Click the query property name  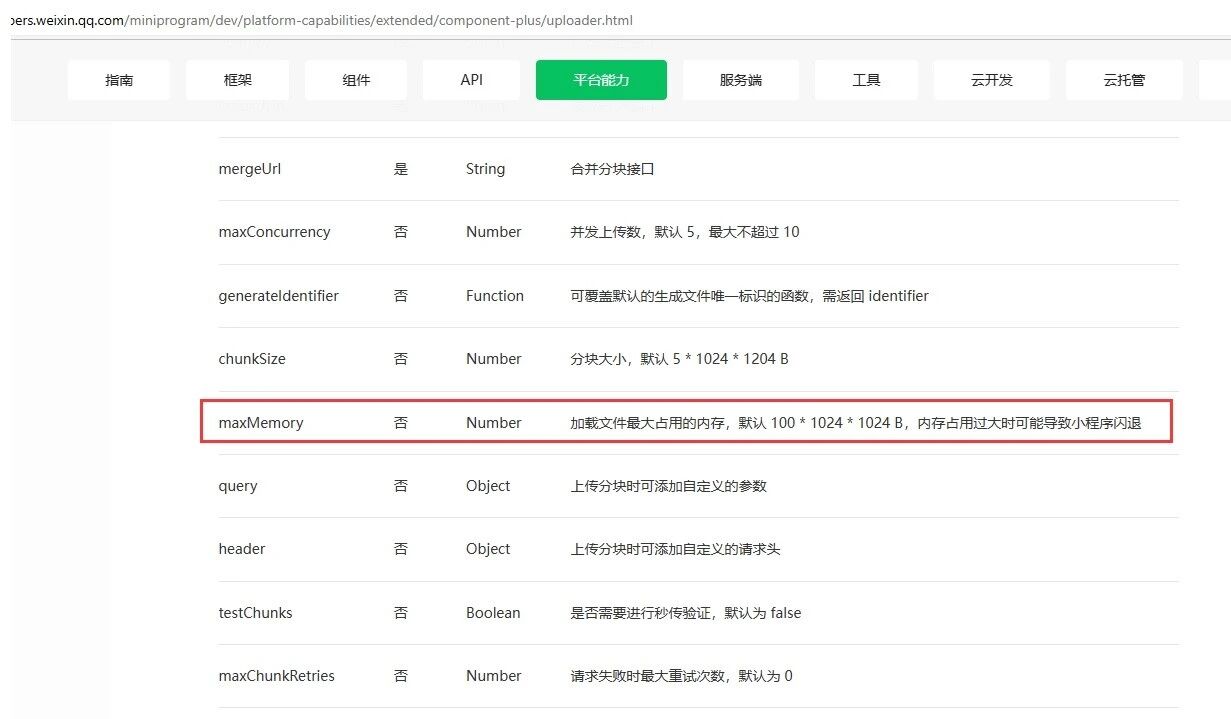tap(238, 486)
